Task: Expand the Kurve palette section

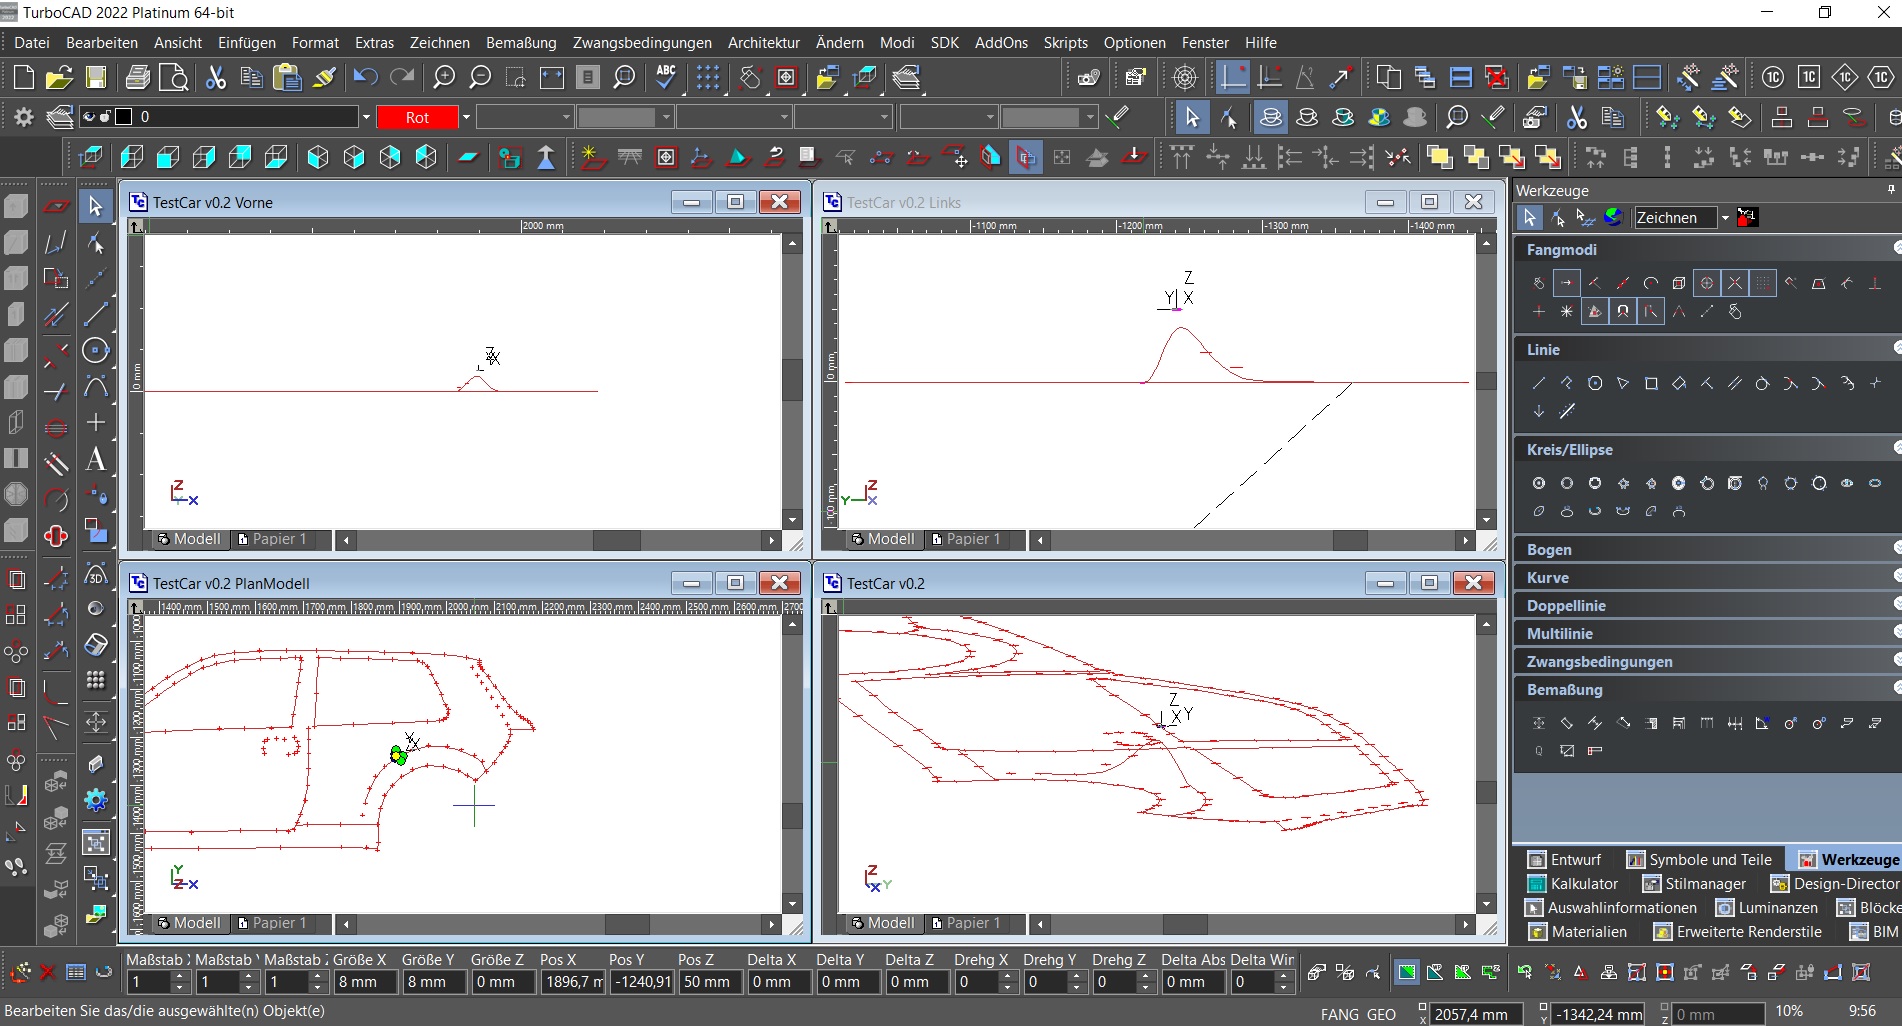Action: point(1896,576)
